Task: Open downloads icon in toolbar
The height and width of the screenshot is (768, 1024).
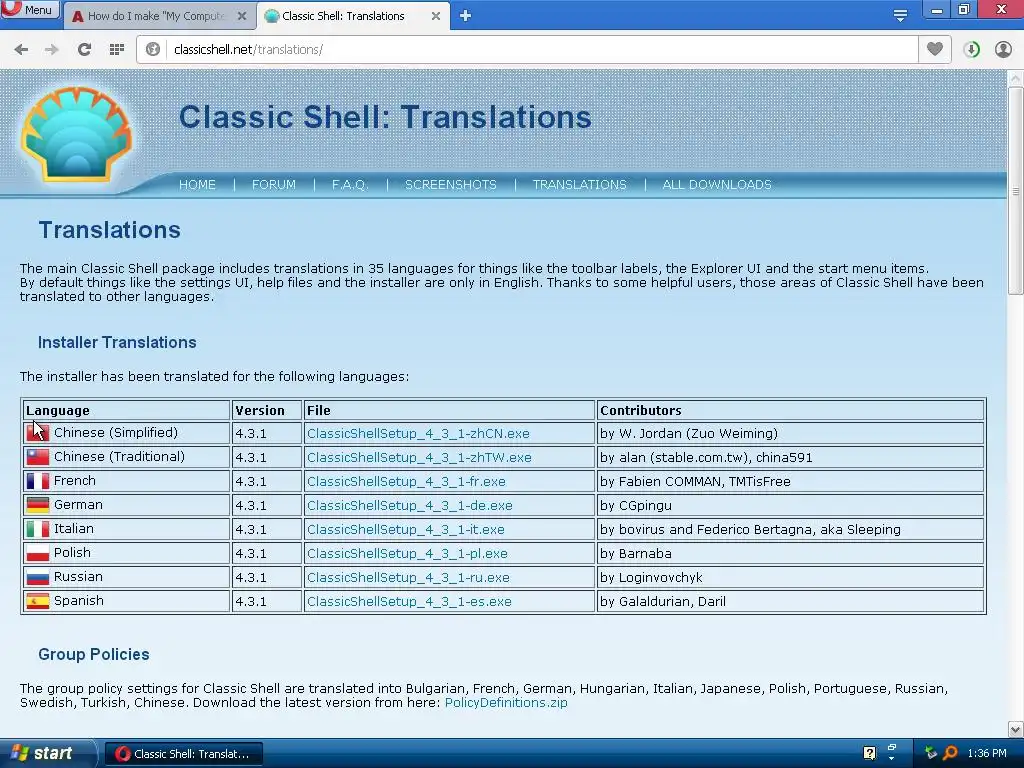Action: (971, 50)
